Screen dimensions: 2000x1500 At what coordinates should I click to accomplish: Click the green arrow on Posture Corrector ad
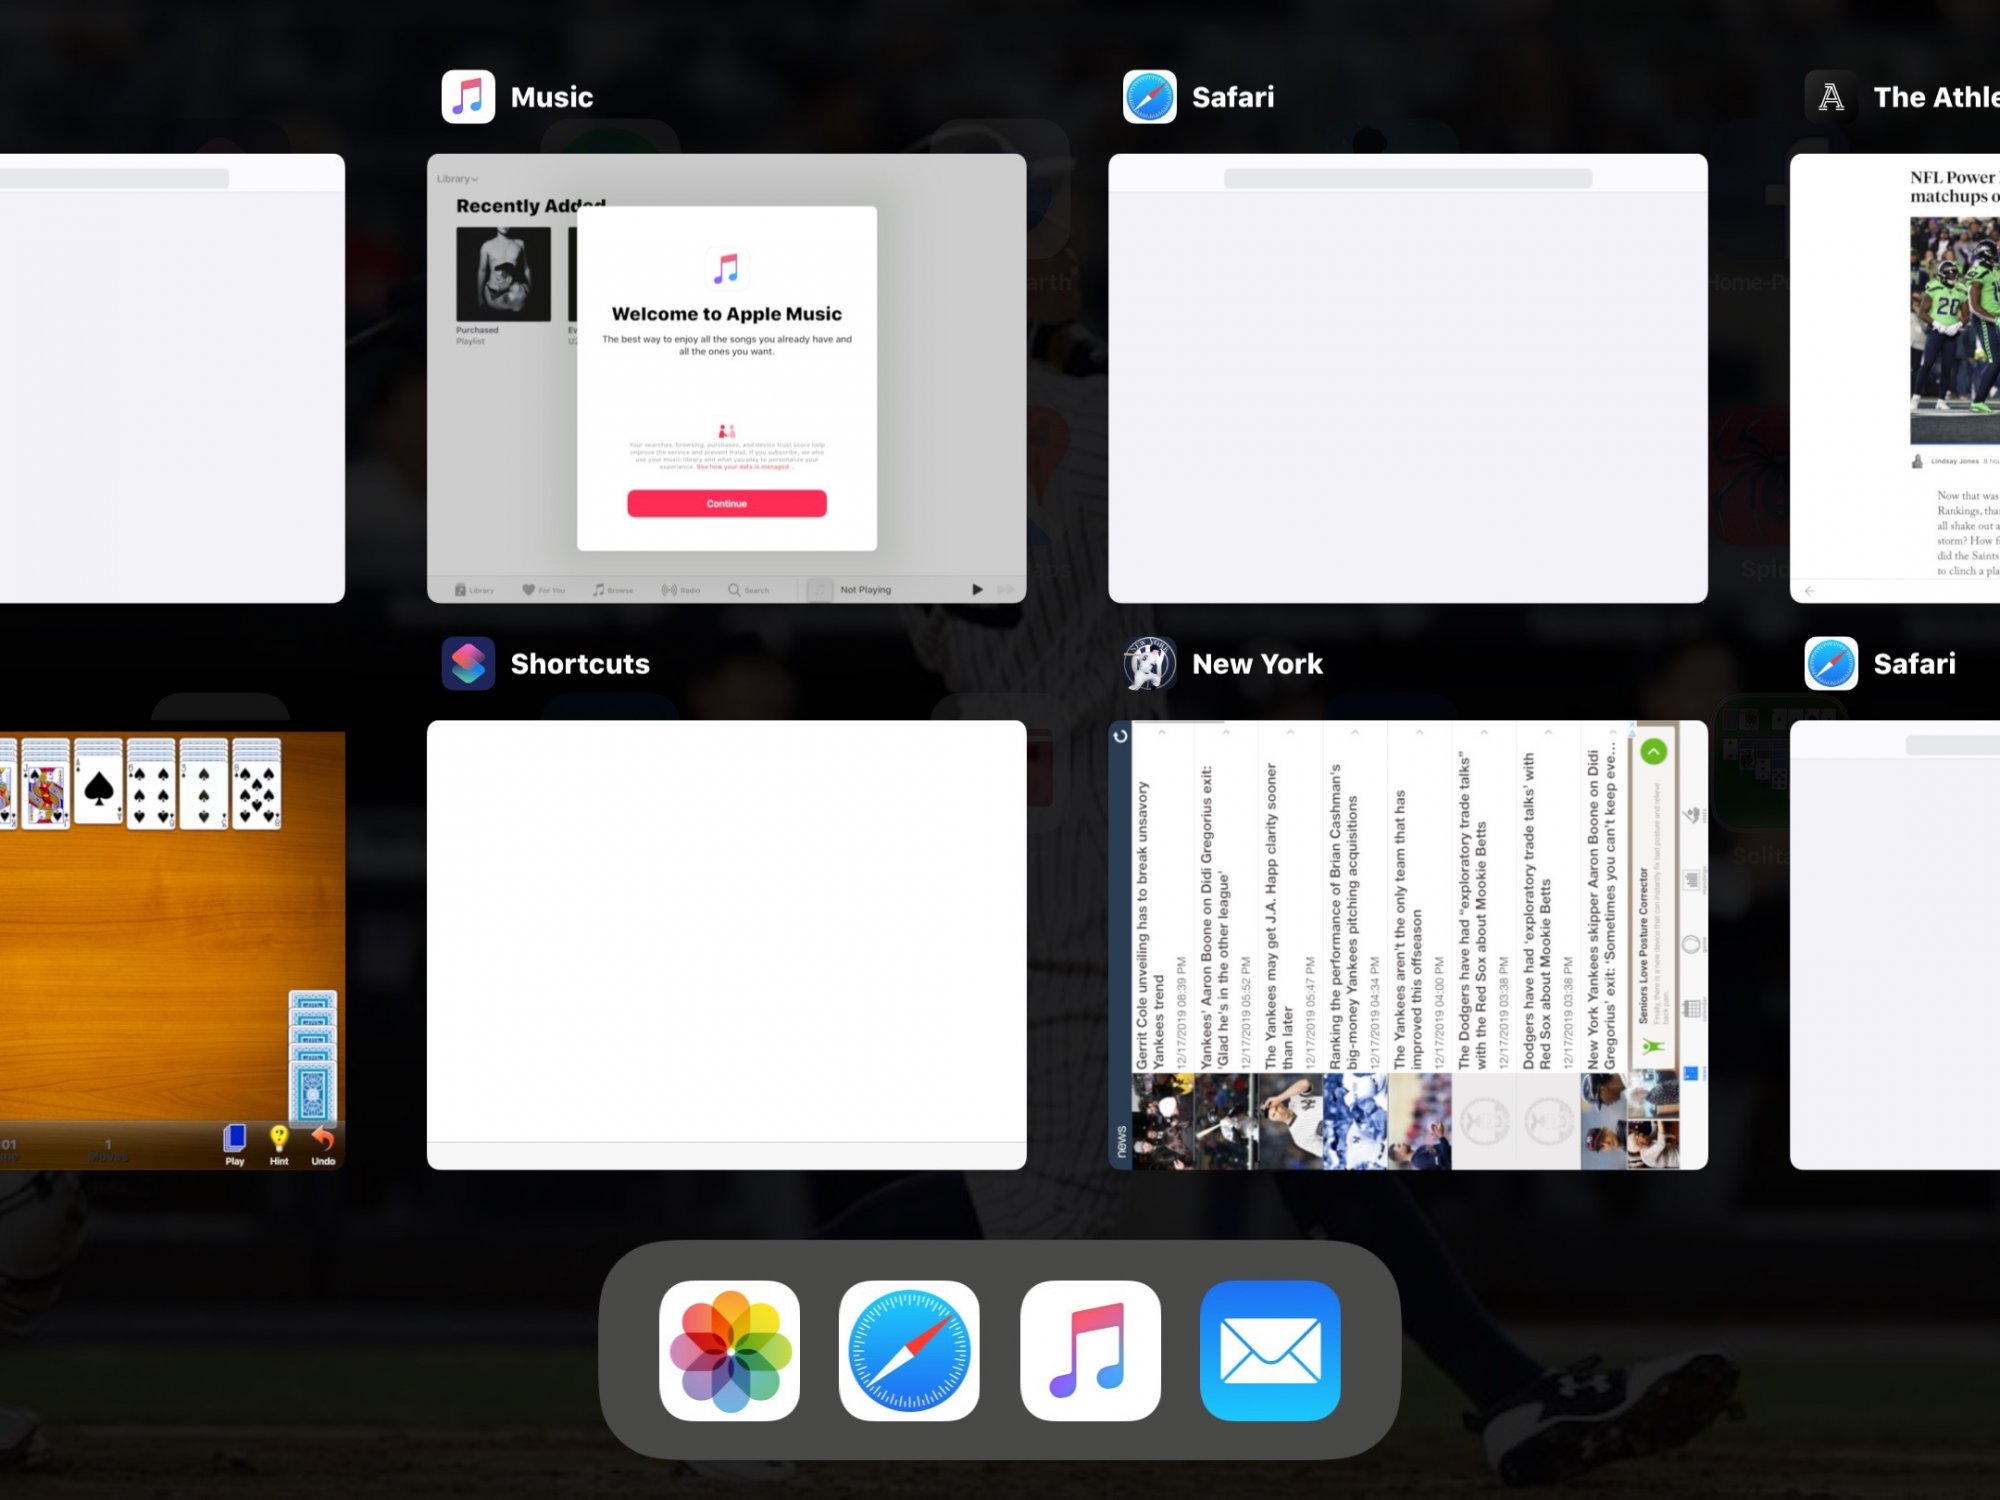click(x=1654, y=751)
